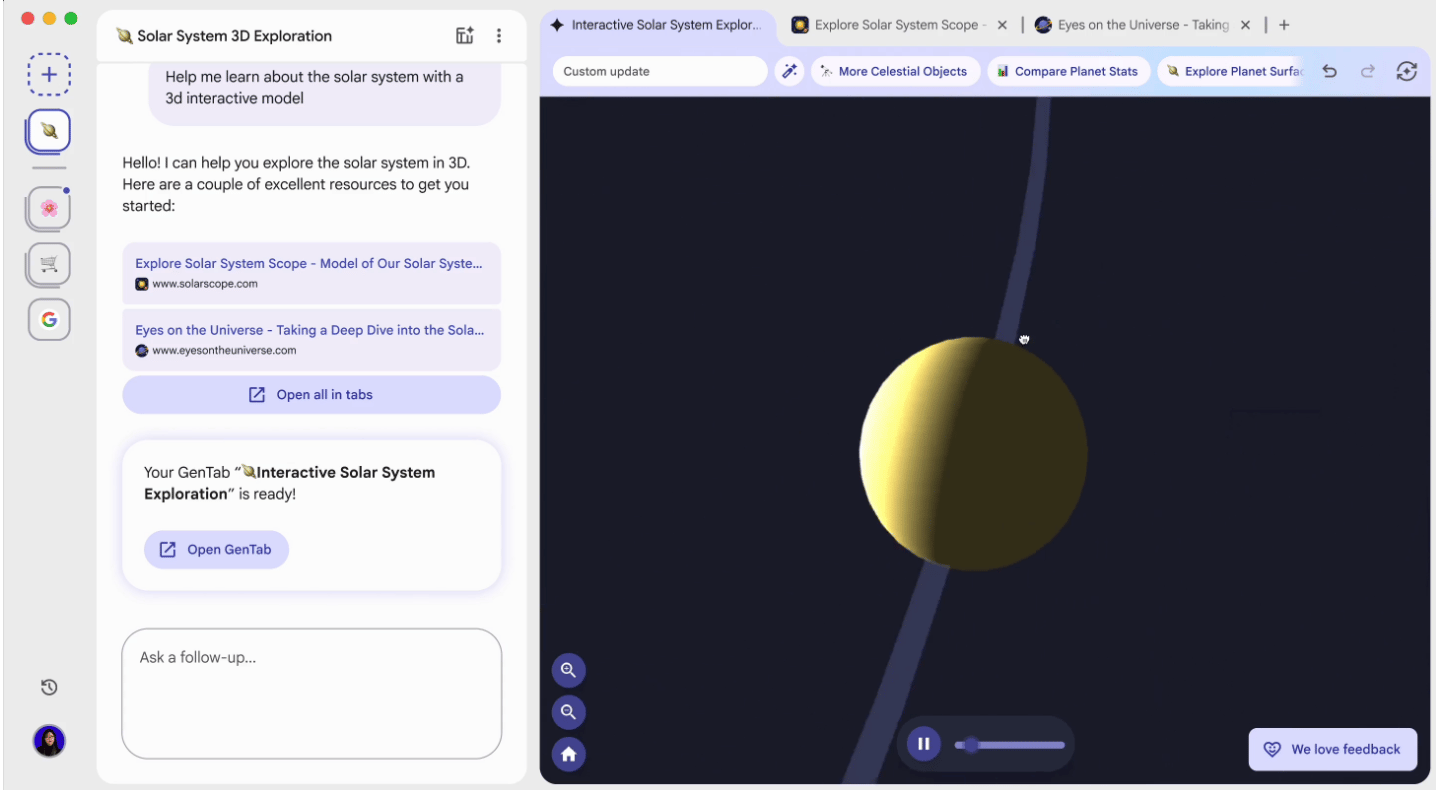Focus the Ask a follow-up text box
1436x790 pixels.
(311, 694)
